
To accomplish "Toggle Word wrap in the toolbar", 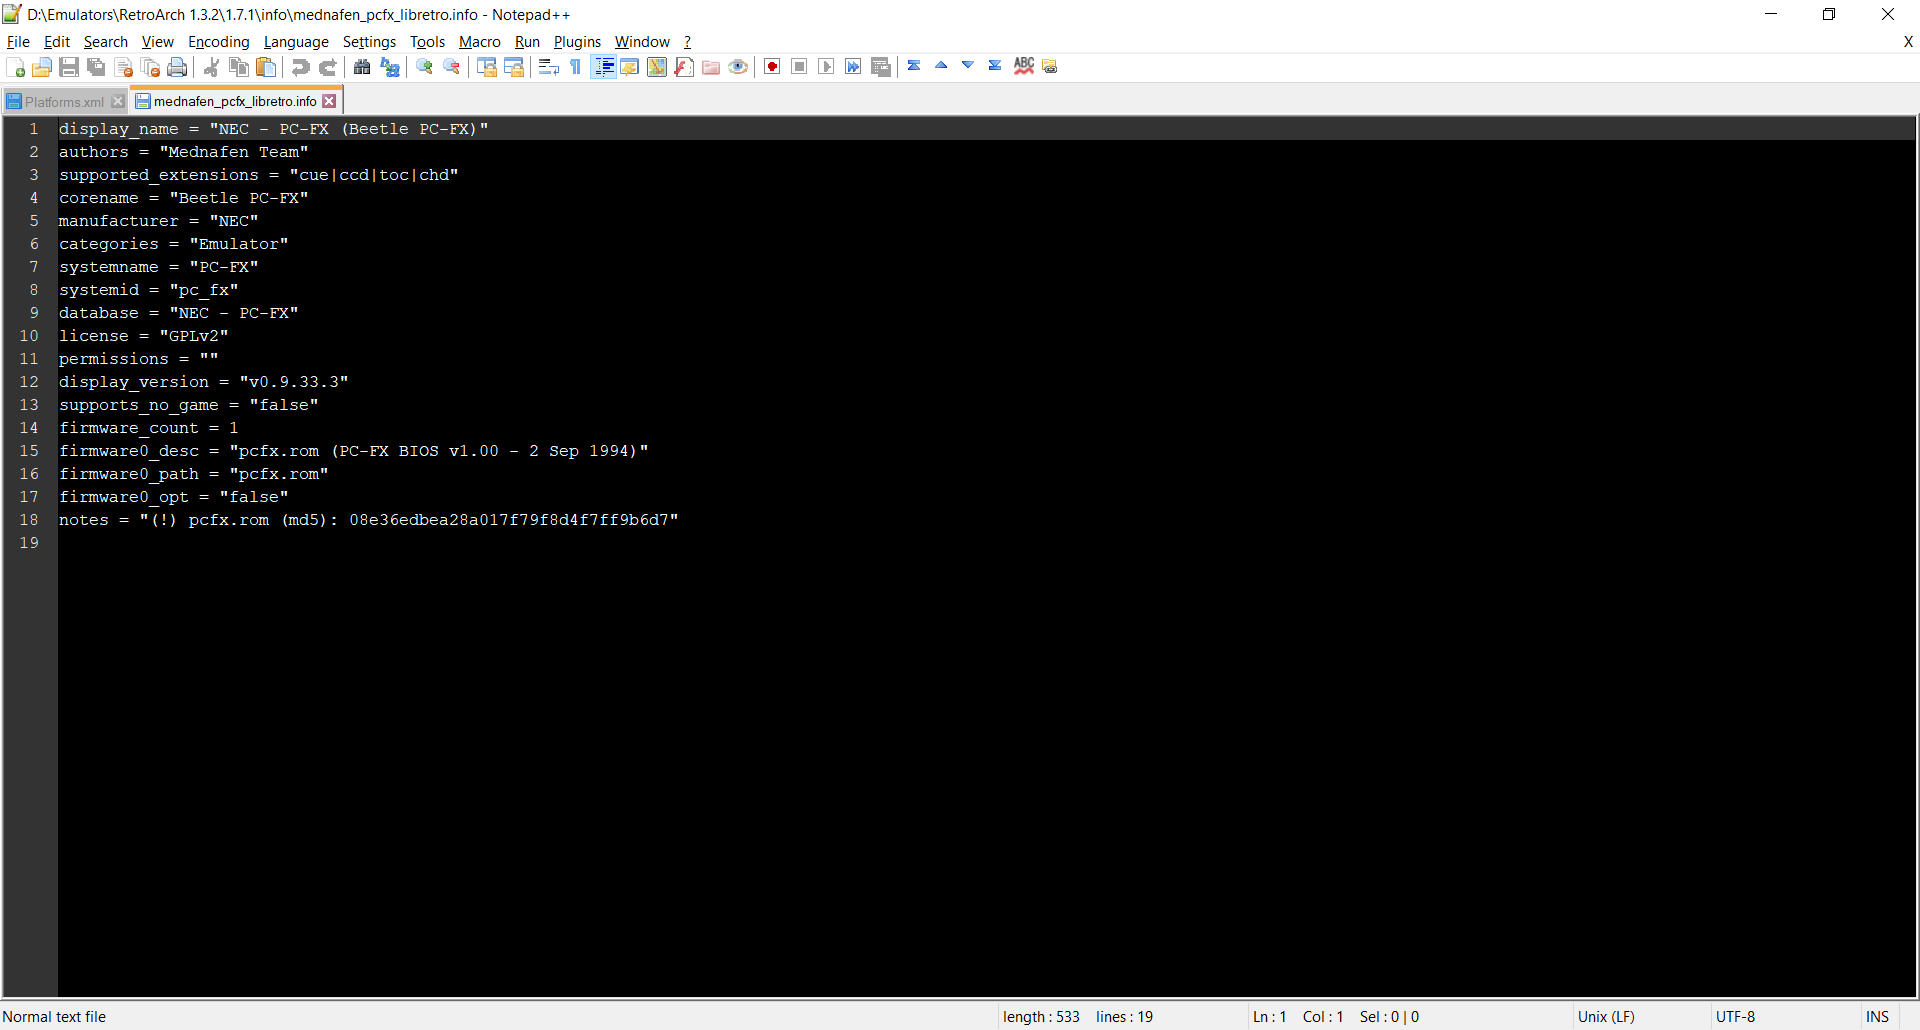I will tap(548, 67).
